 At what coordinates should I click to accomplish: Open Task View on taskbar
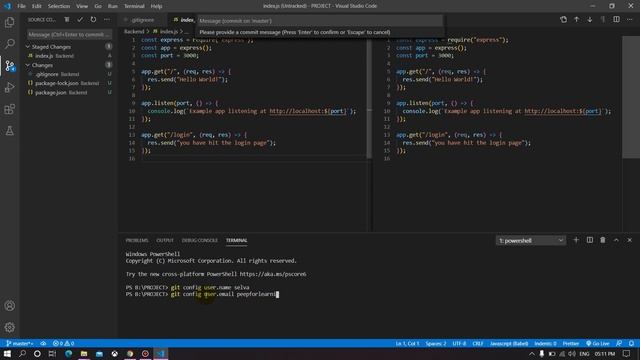pyautogui.click(x=52, y=353)
